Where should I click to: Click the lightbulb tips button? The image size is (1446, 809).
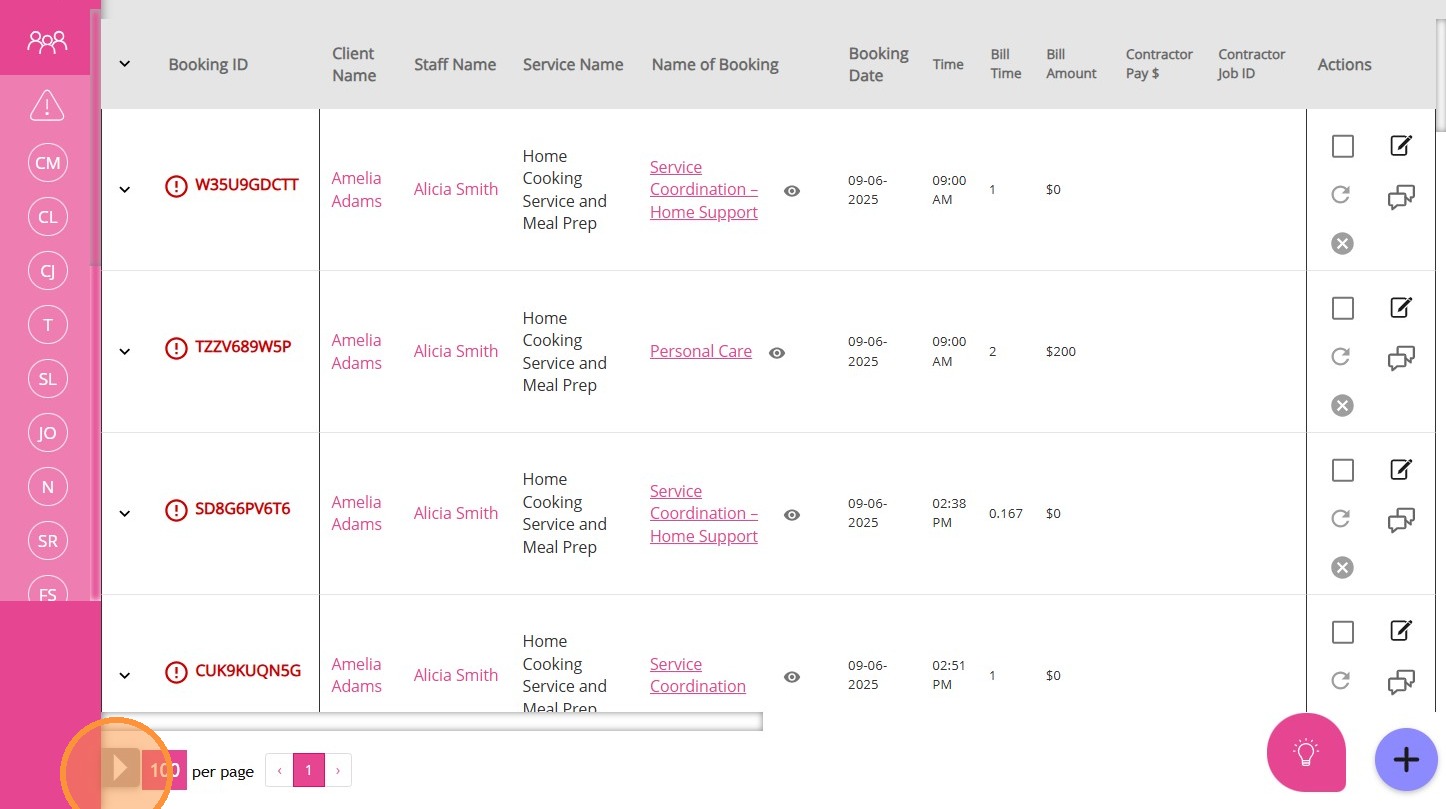[x=1305, y=753]
